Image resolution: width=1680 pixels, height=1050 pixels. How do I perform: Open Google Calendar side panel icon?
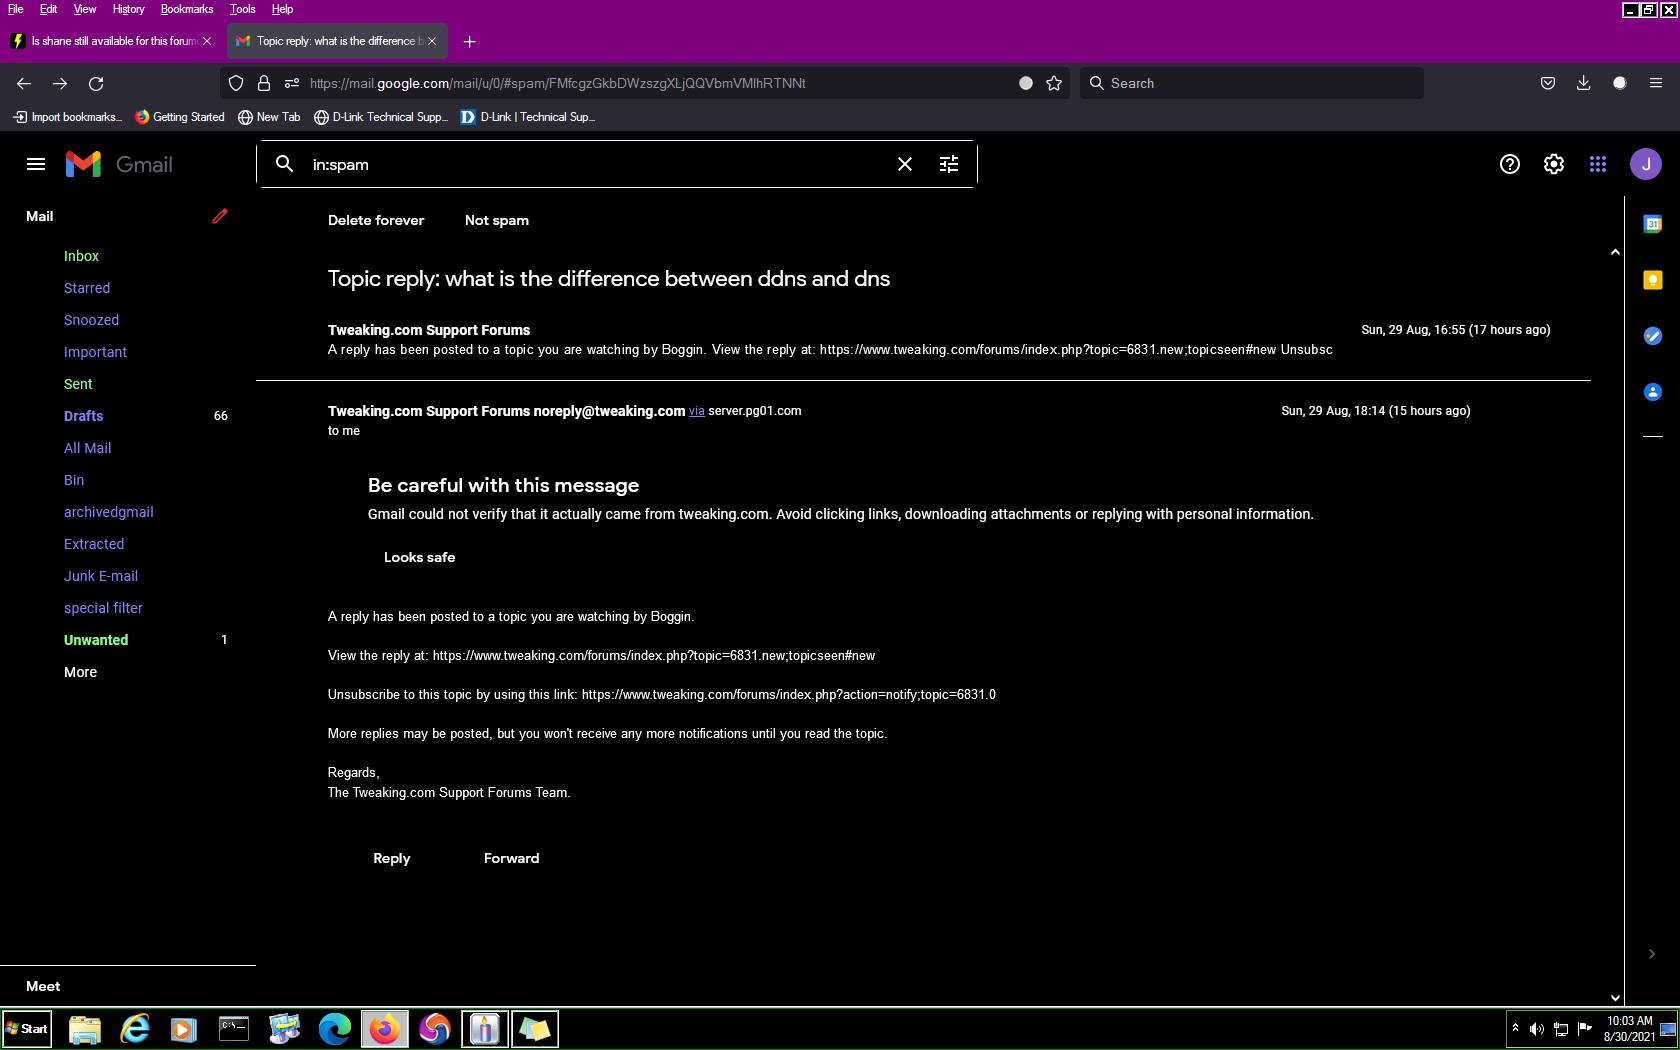(x=1652, y=224)
